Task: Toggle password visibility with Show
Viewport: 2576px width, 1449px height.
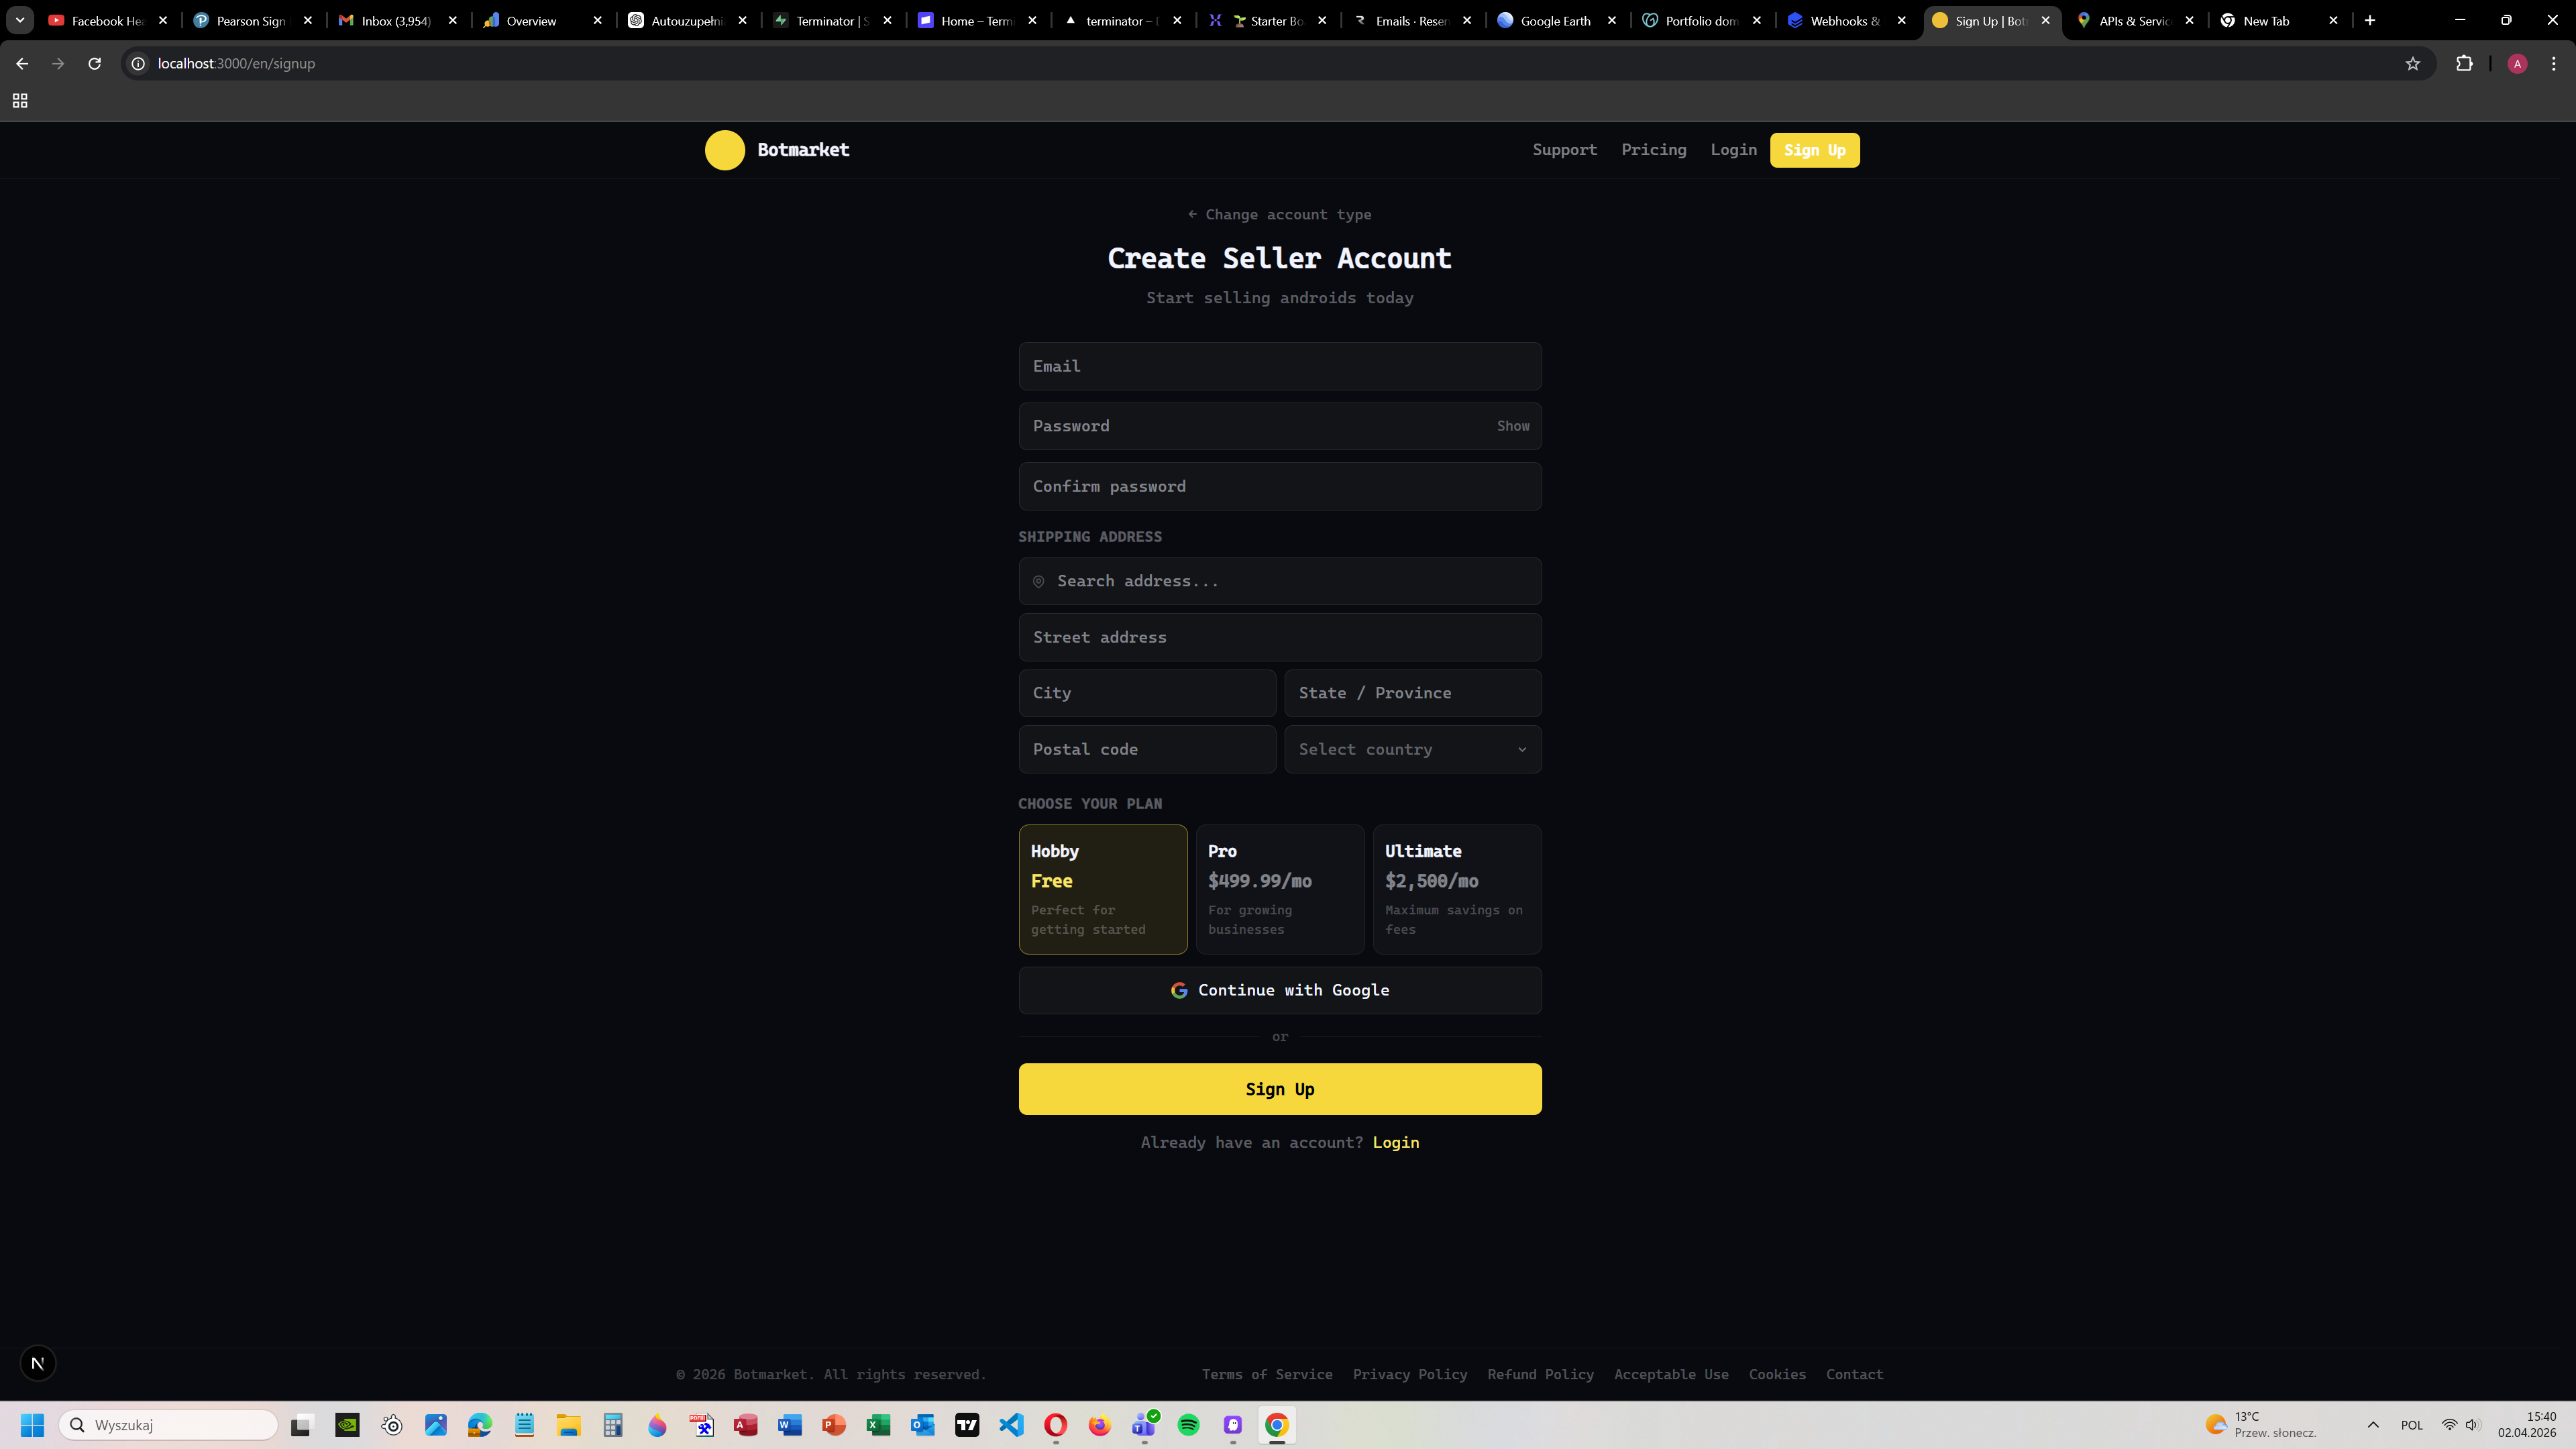Action: click(x=1512, y=426)
